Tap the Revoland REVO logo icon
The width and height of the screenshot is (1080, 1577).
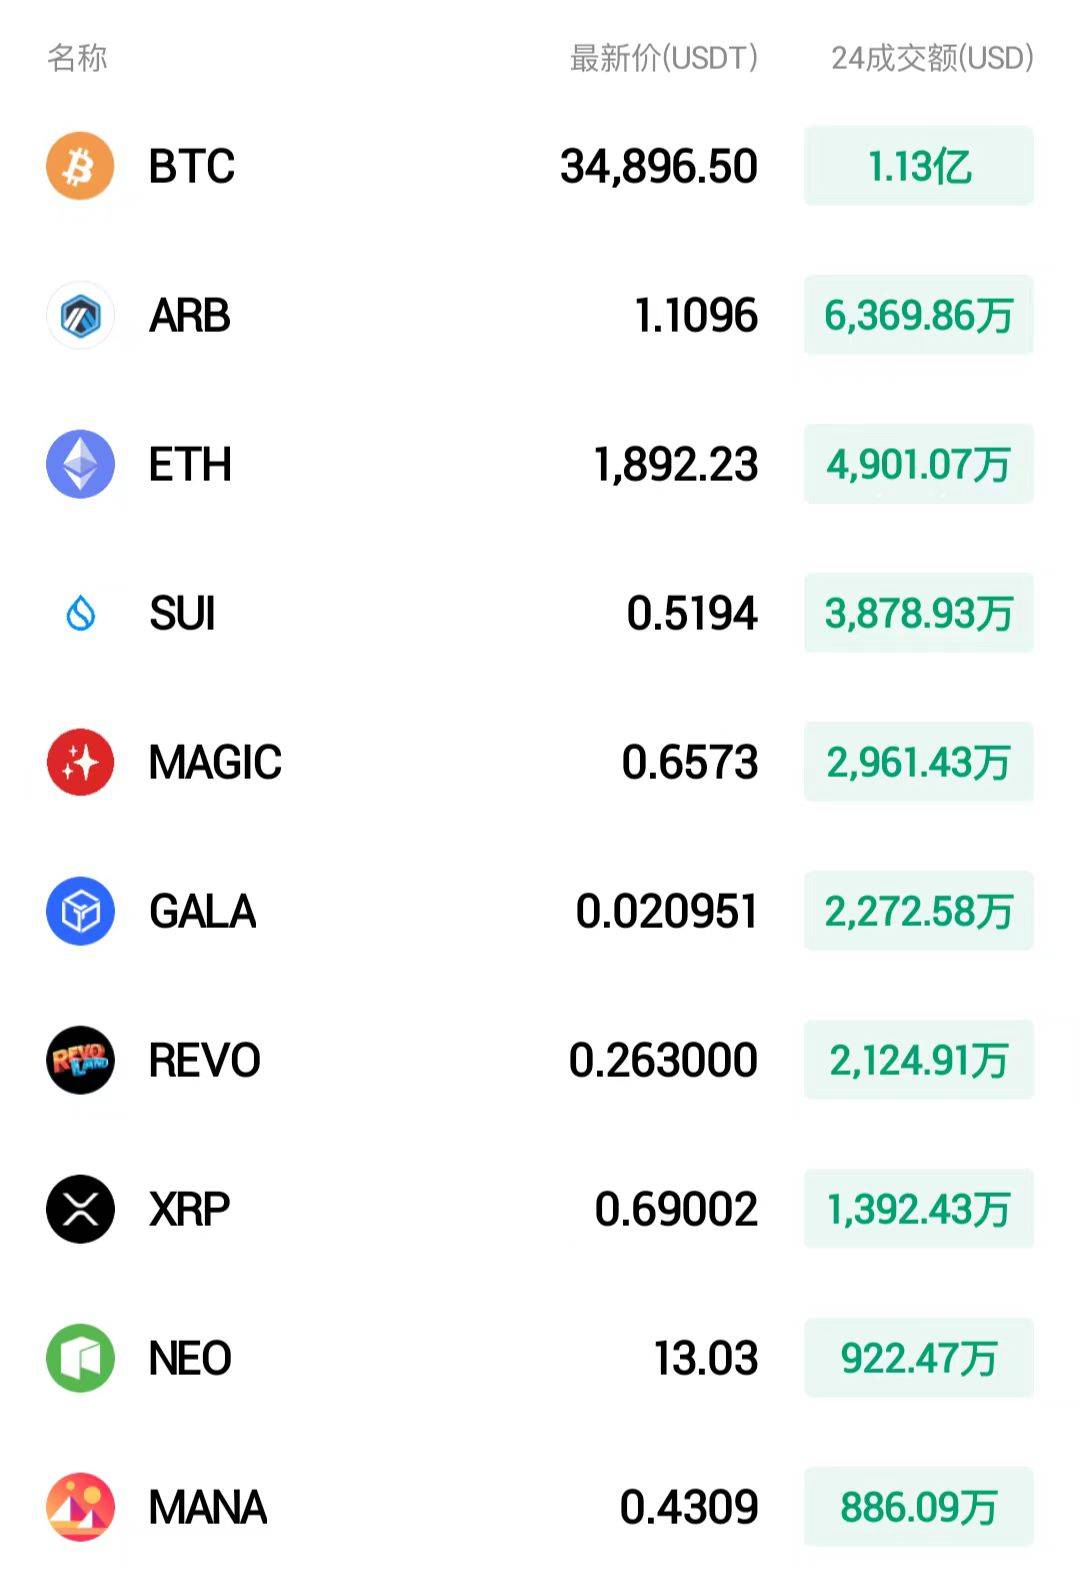pyautogui.click(x=80, y=1060)
